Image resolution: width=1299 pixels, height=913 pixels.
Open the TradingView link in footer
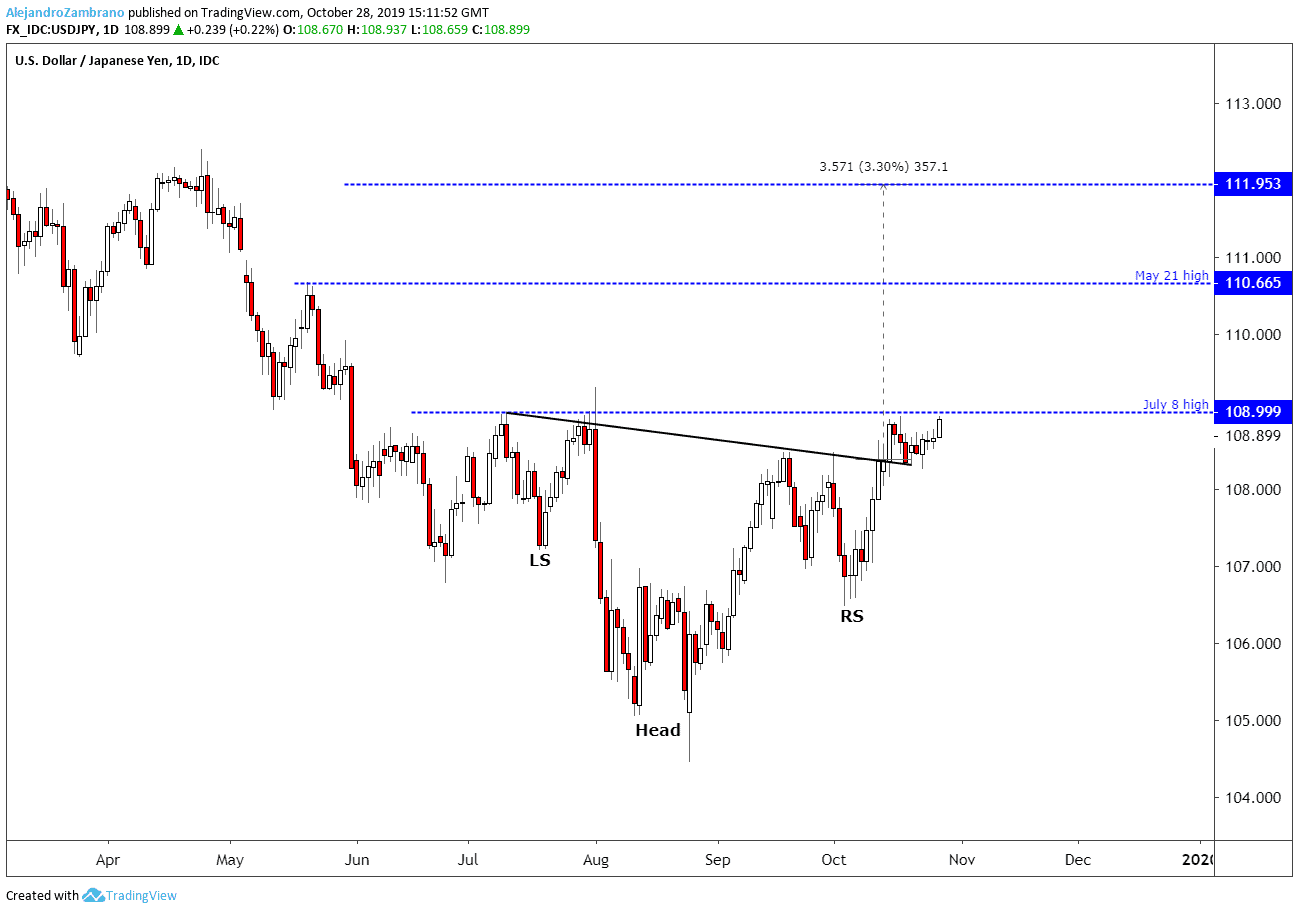[141, 896]
